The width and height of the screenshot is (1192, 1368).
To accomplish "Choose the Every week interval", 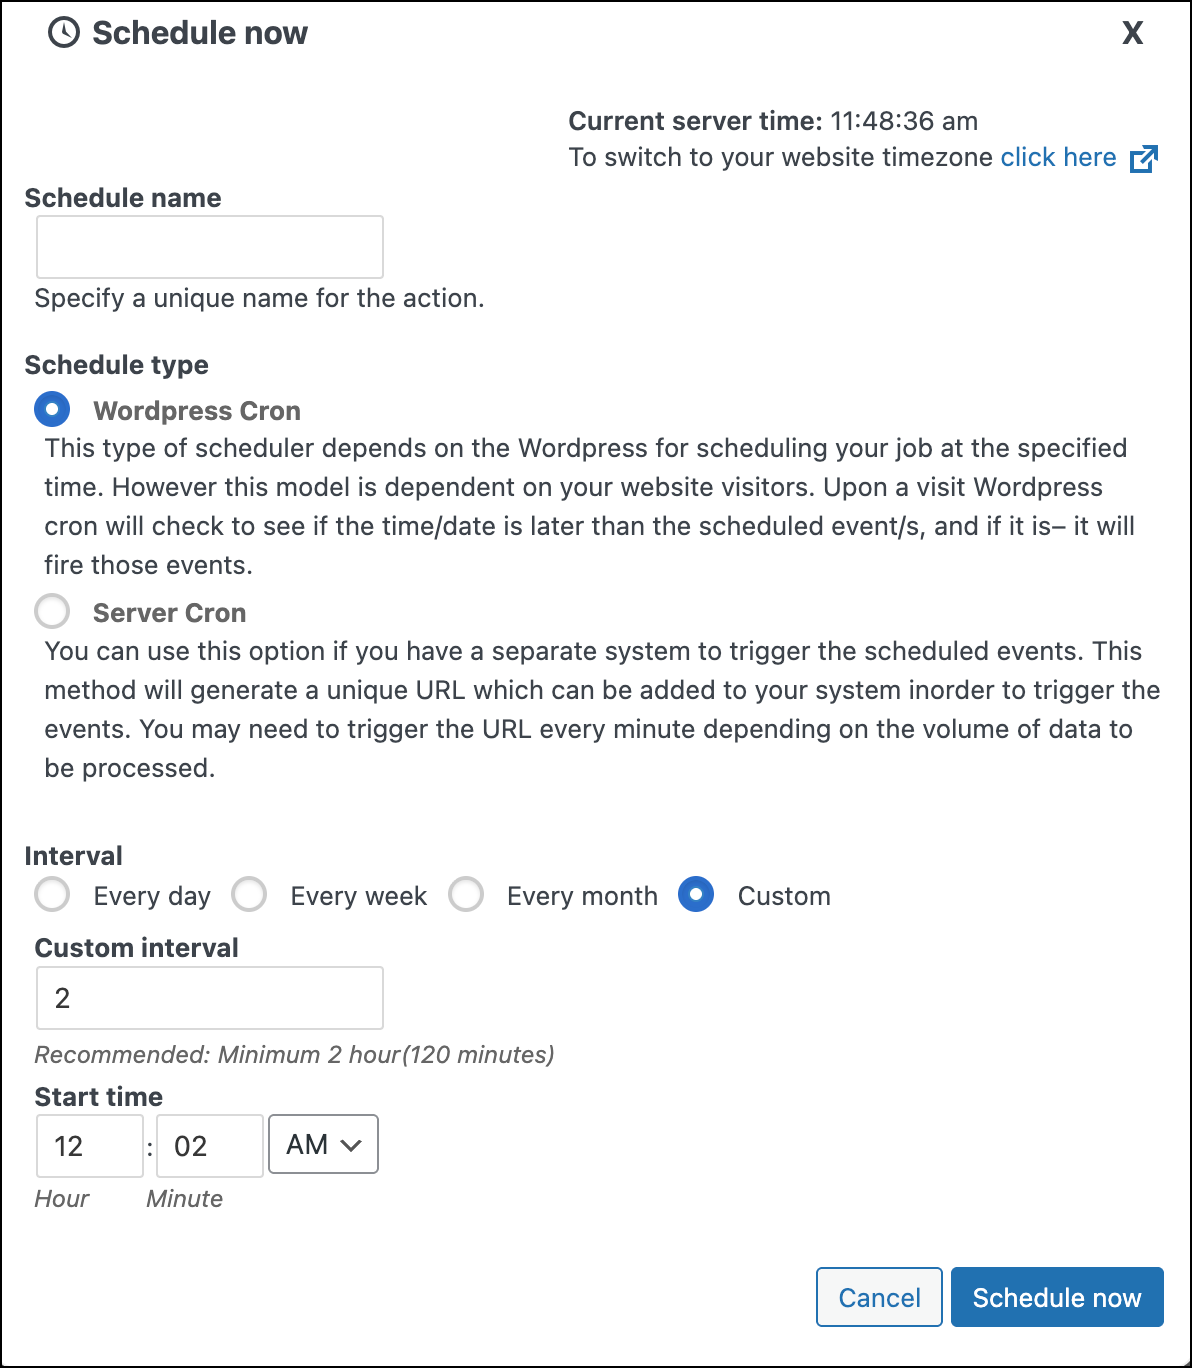I will [249, 894].
